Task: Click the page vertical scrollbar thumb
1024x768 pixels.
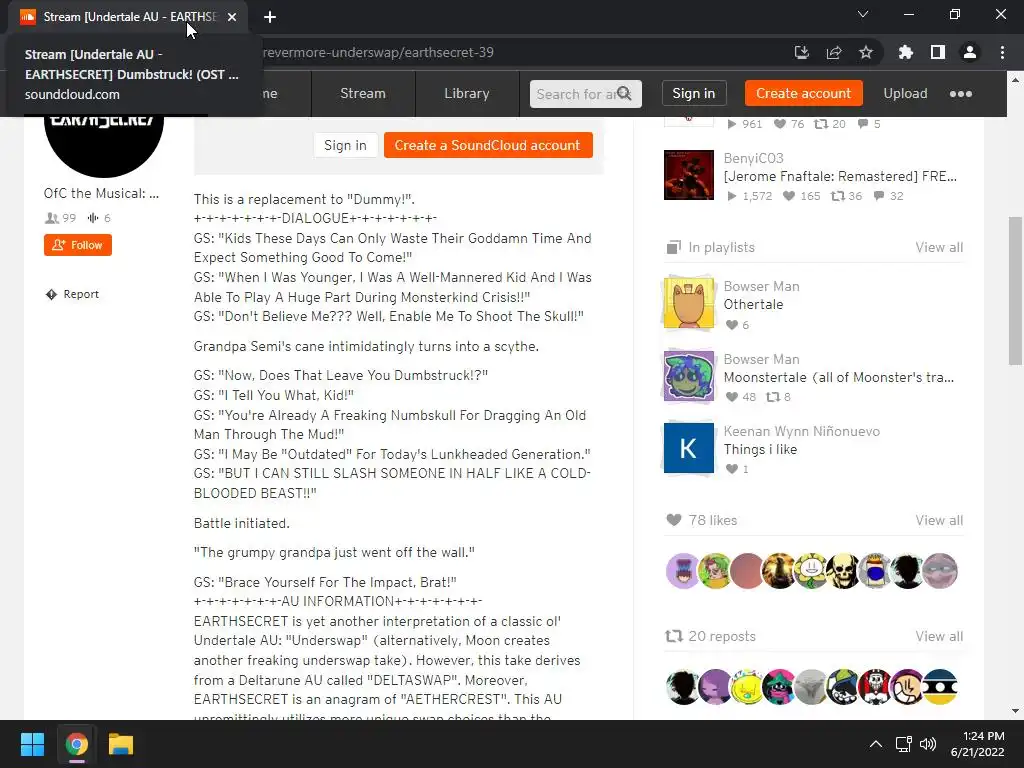Action: [1016, 291]
